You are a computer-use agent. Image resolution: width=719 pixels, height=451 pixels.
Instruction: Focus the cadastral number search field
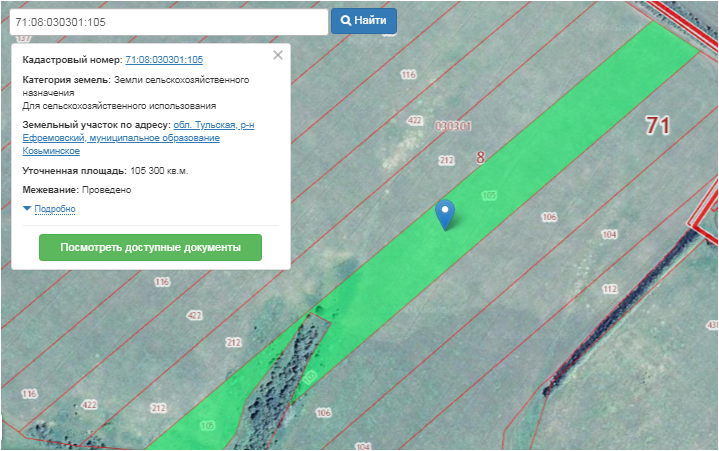[x=168, y=21]
